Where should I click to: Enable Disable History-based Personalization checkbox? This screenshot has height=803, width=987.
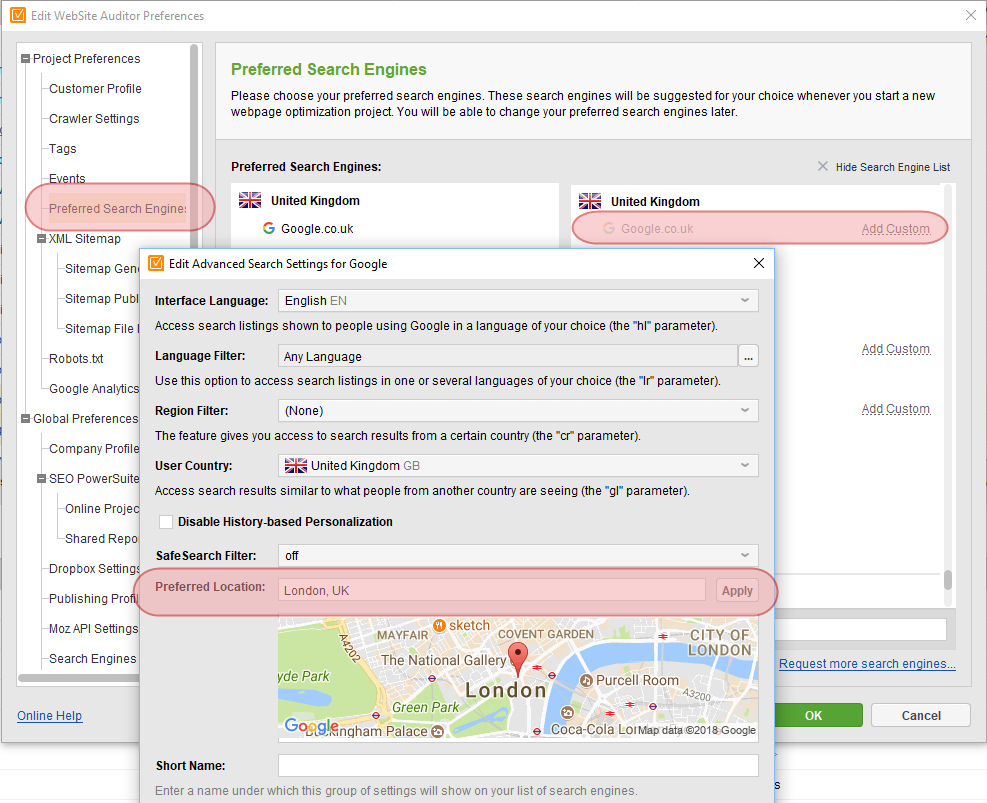coord(166,522)
